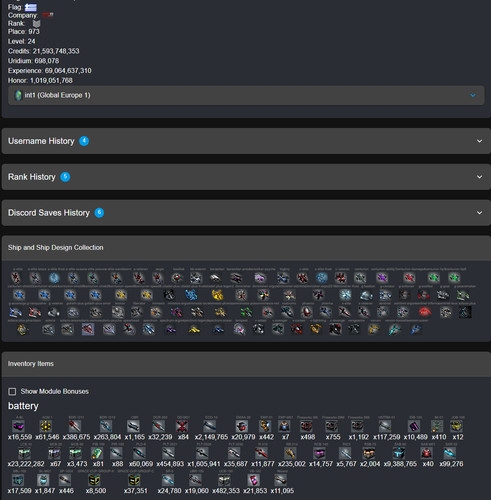Select the pink item with x21,853 count
Screen dimensions: 491x500
254,480
